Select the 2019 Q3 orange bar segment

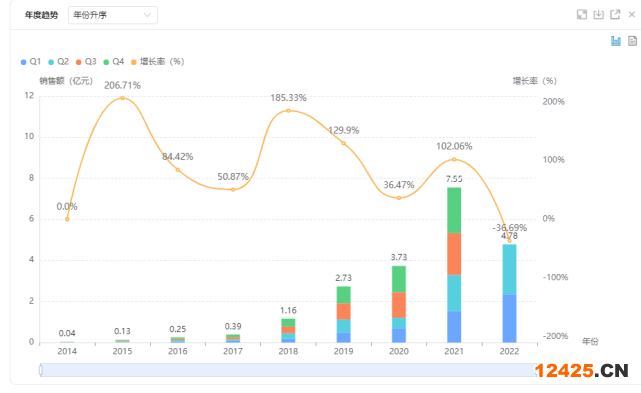343,312
